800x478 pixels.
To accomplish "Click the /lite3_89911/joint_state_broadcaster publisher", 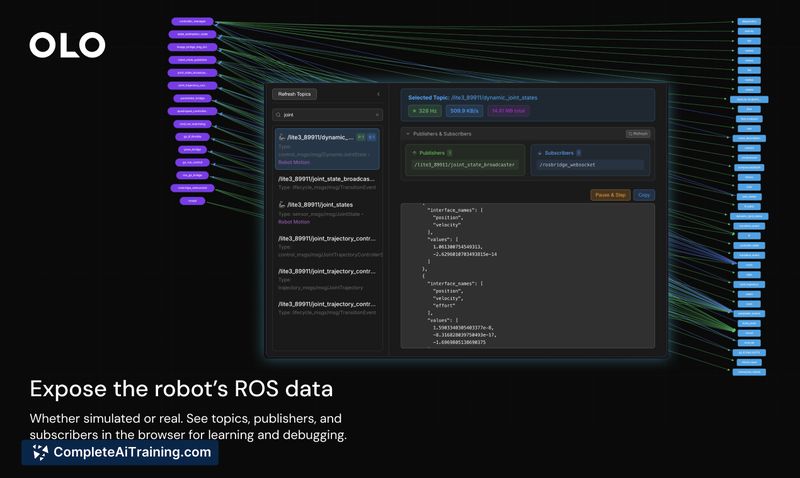I will (464, 165).
